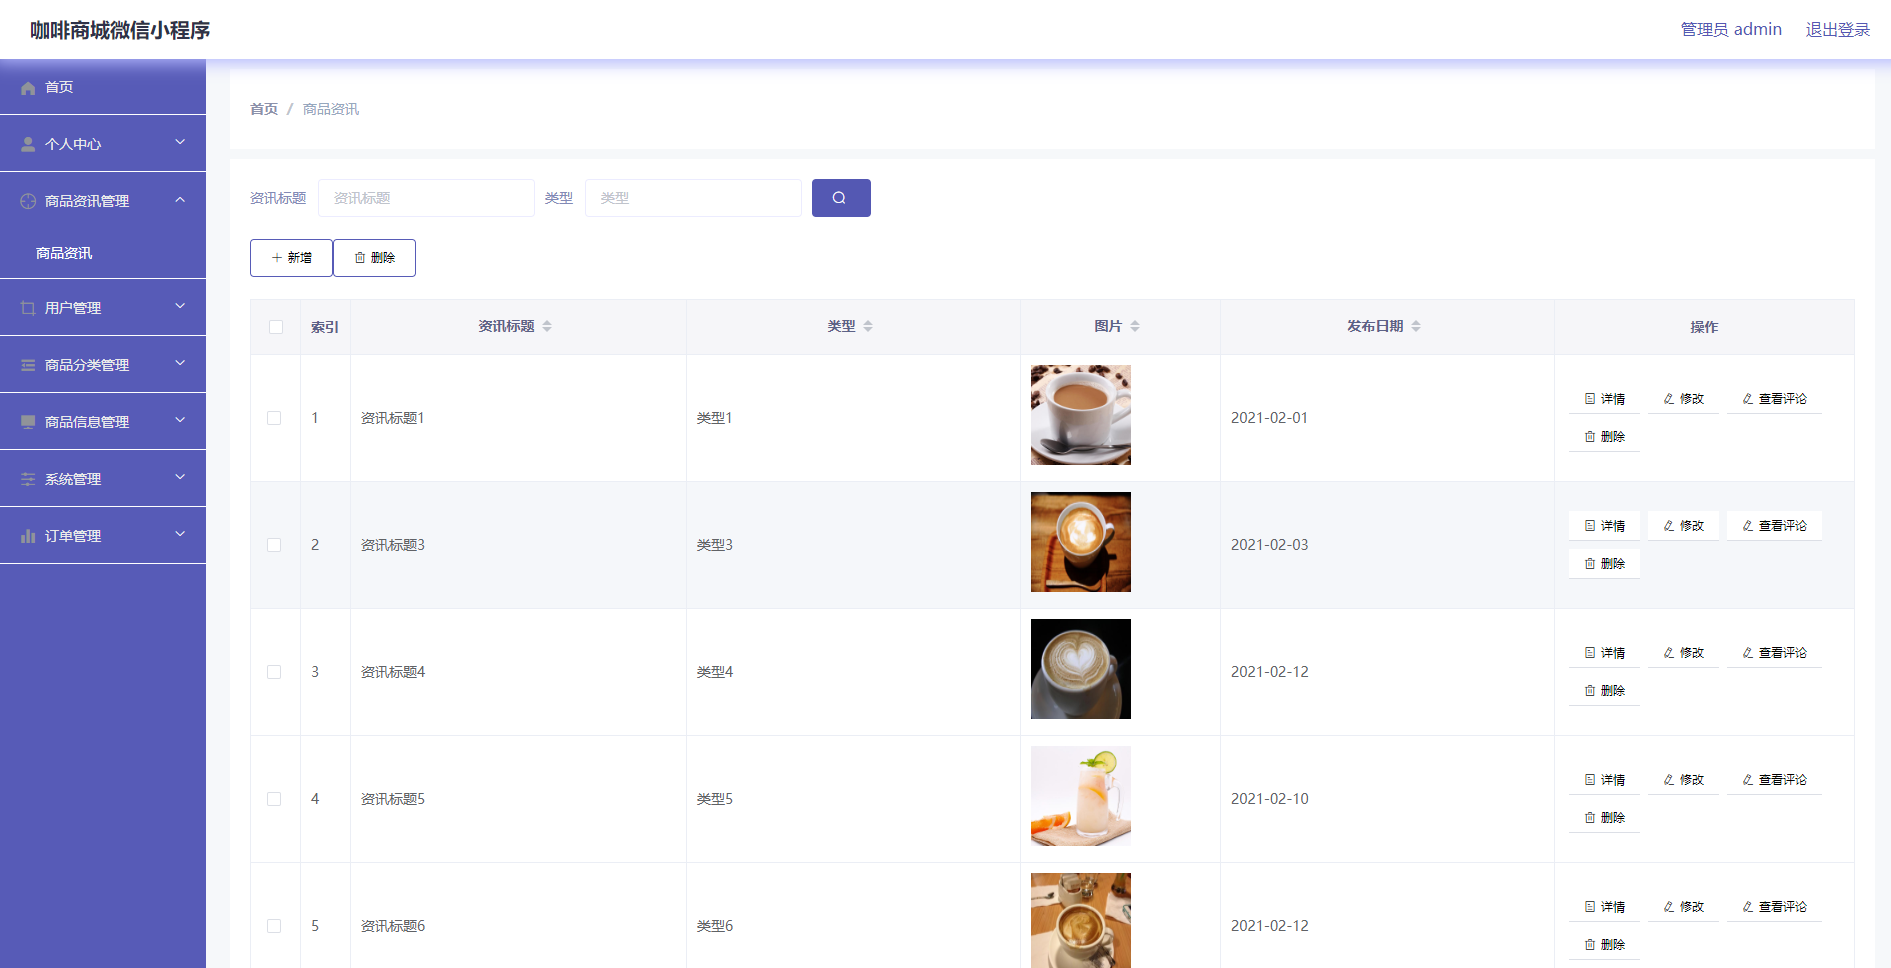Collapse the 商品资讯管理 menu chevron
Screen dimensions: 1891x968
point(180,200)
